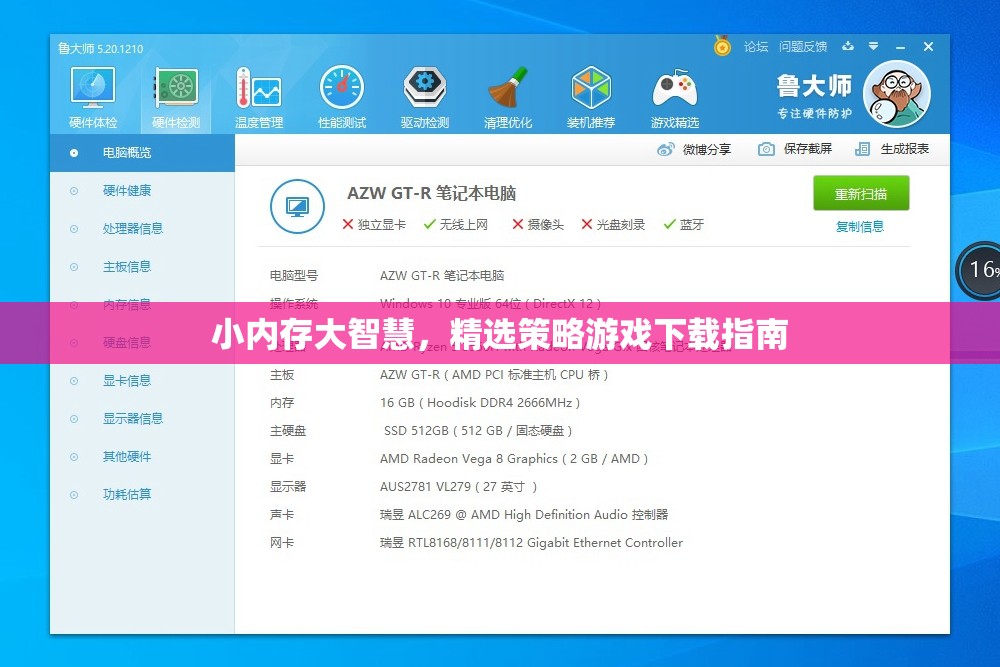Click the 独立显卡 status indicator
The width and height of the screenshot is (1000, 667).
(374, 224)
